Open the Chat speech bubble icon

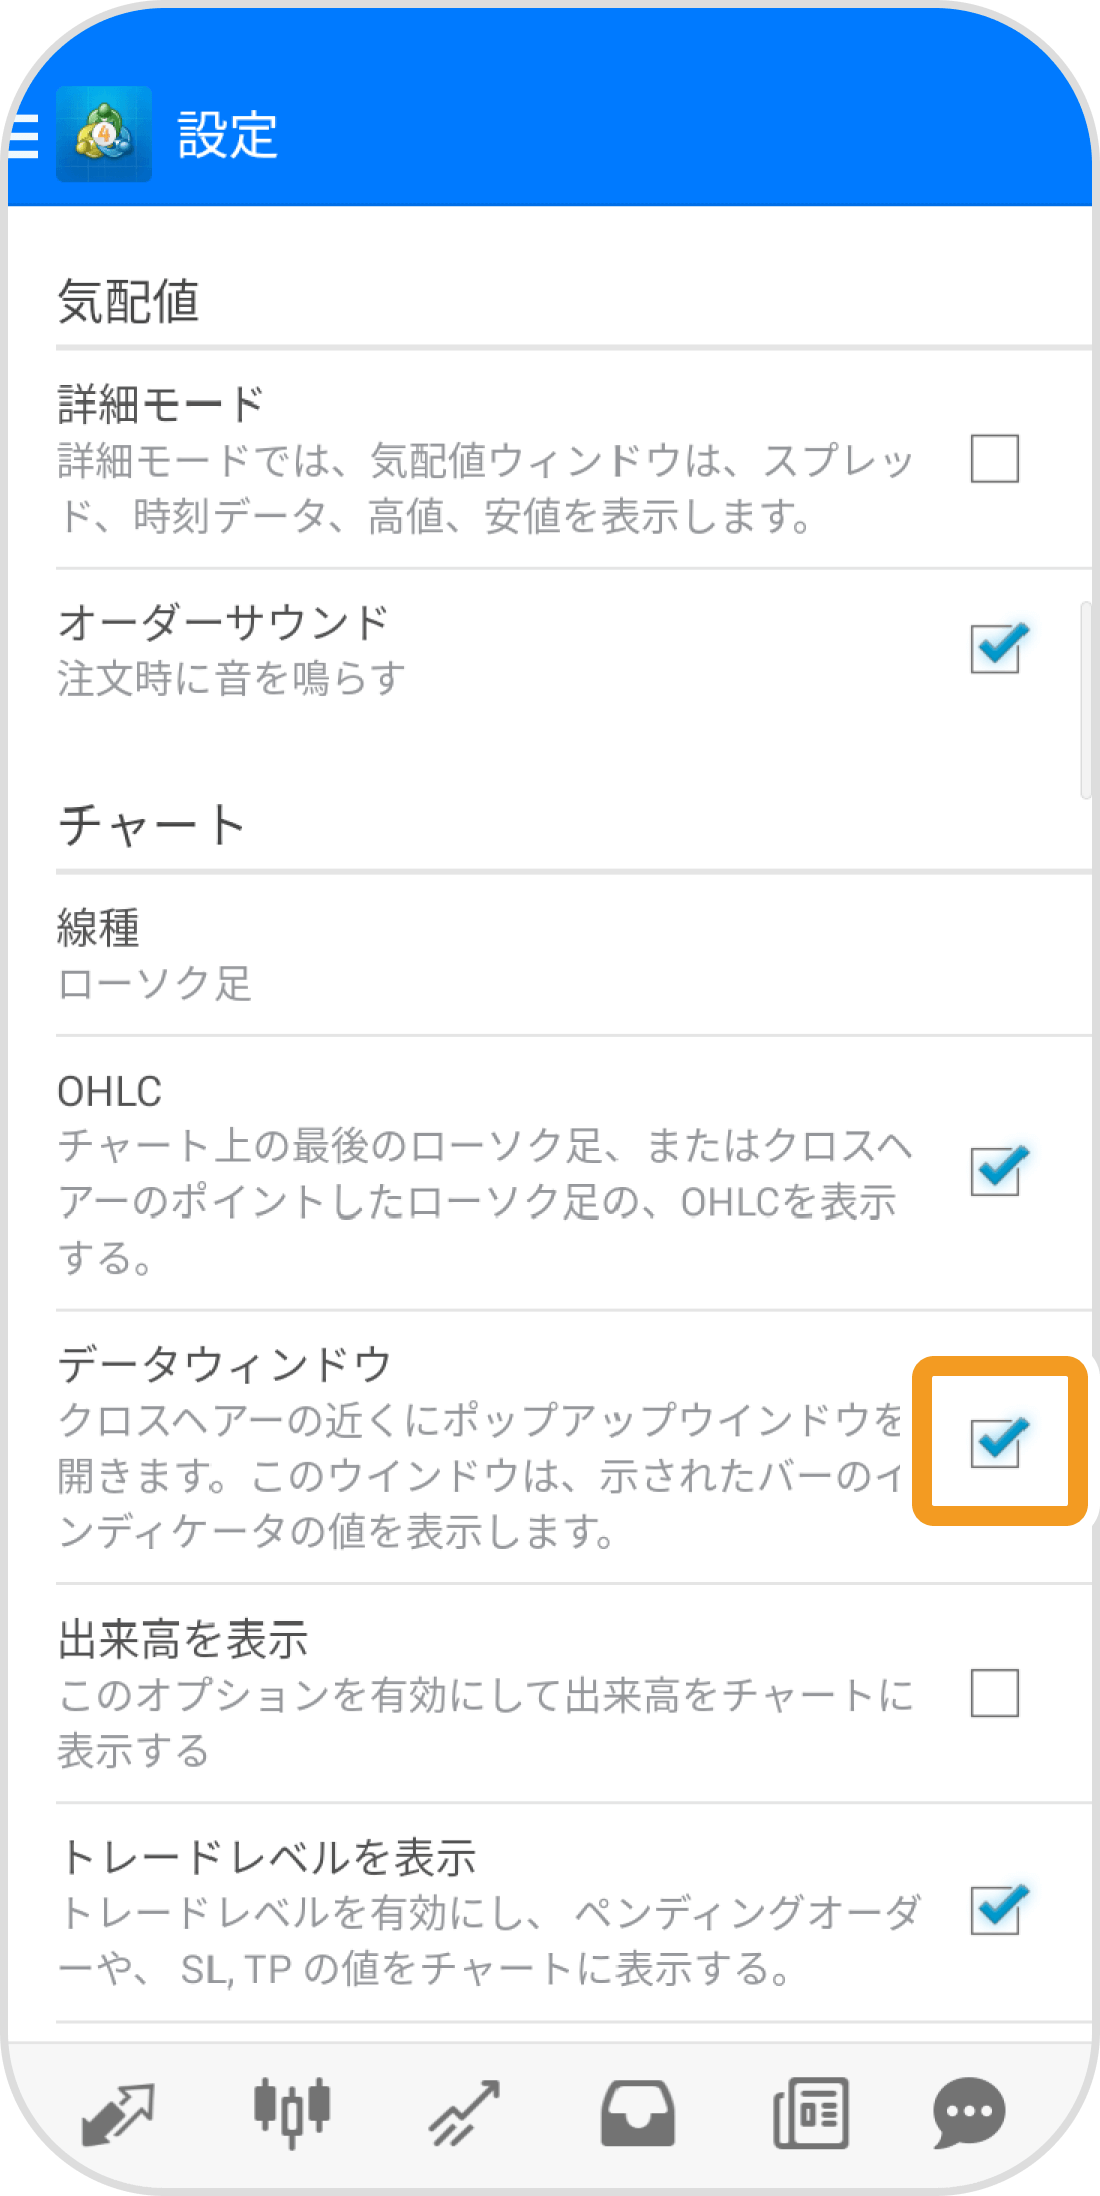pyautogui.click(x=969, y=2113)
